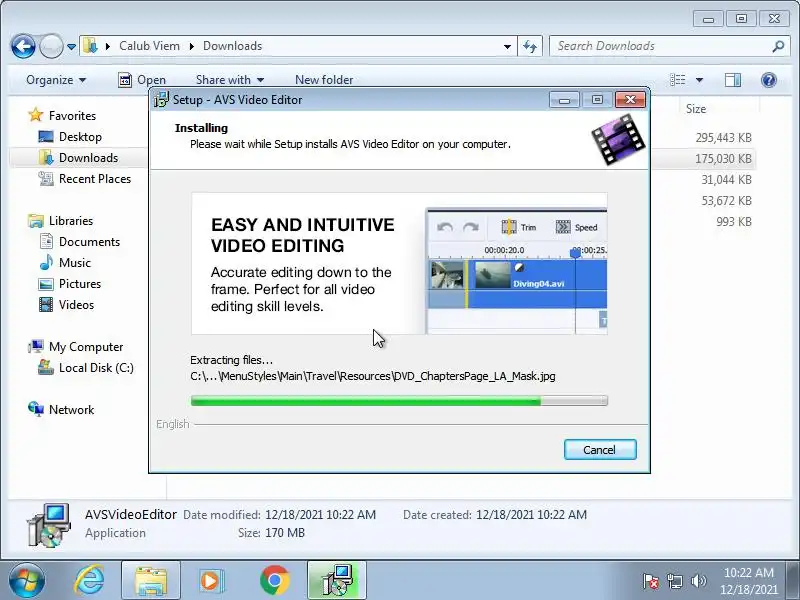
Task: Click the Back arrow in Explorer
Action: 23,47
